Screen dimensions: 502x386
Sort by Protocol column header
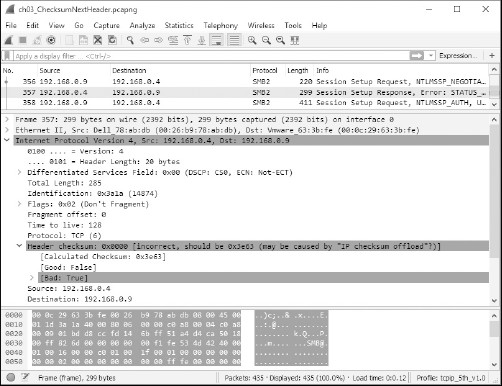pyautogui.click(x=267, y=71)
